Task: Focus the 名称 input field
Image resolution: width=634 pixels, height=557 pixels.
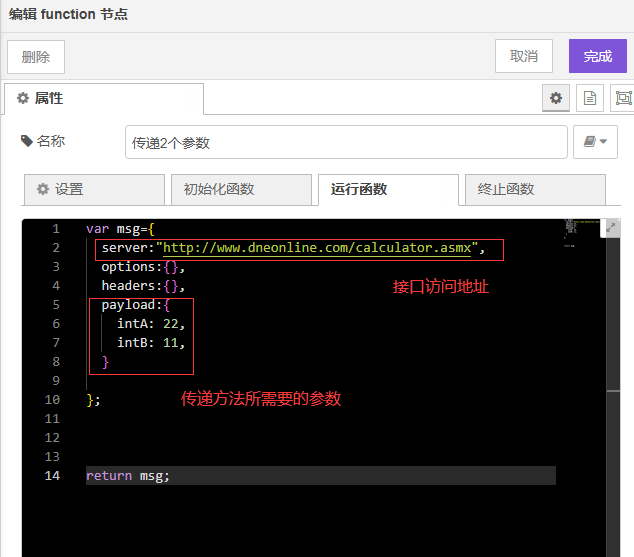Action: [345, 142]
